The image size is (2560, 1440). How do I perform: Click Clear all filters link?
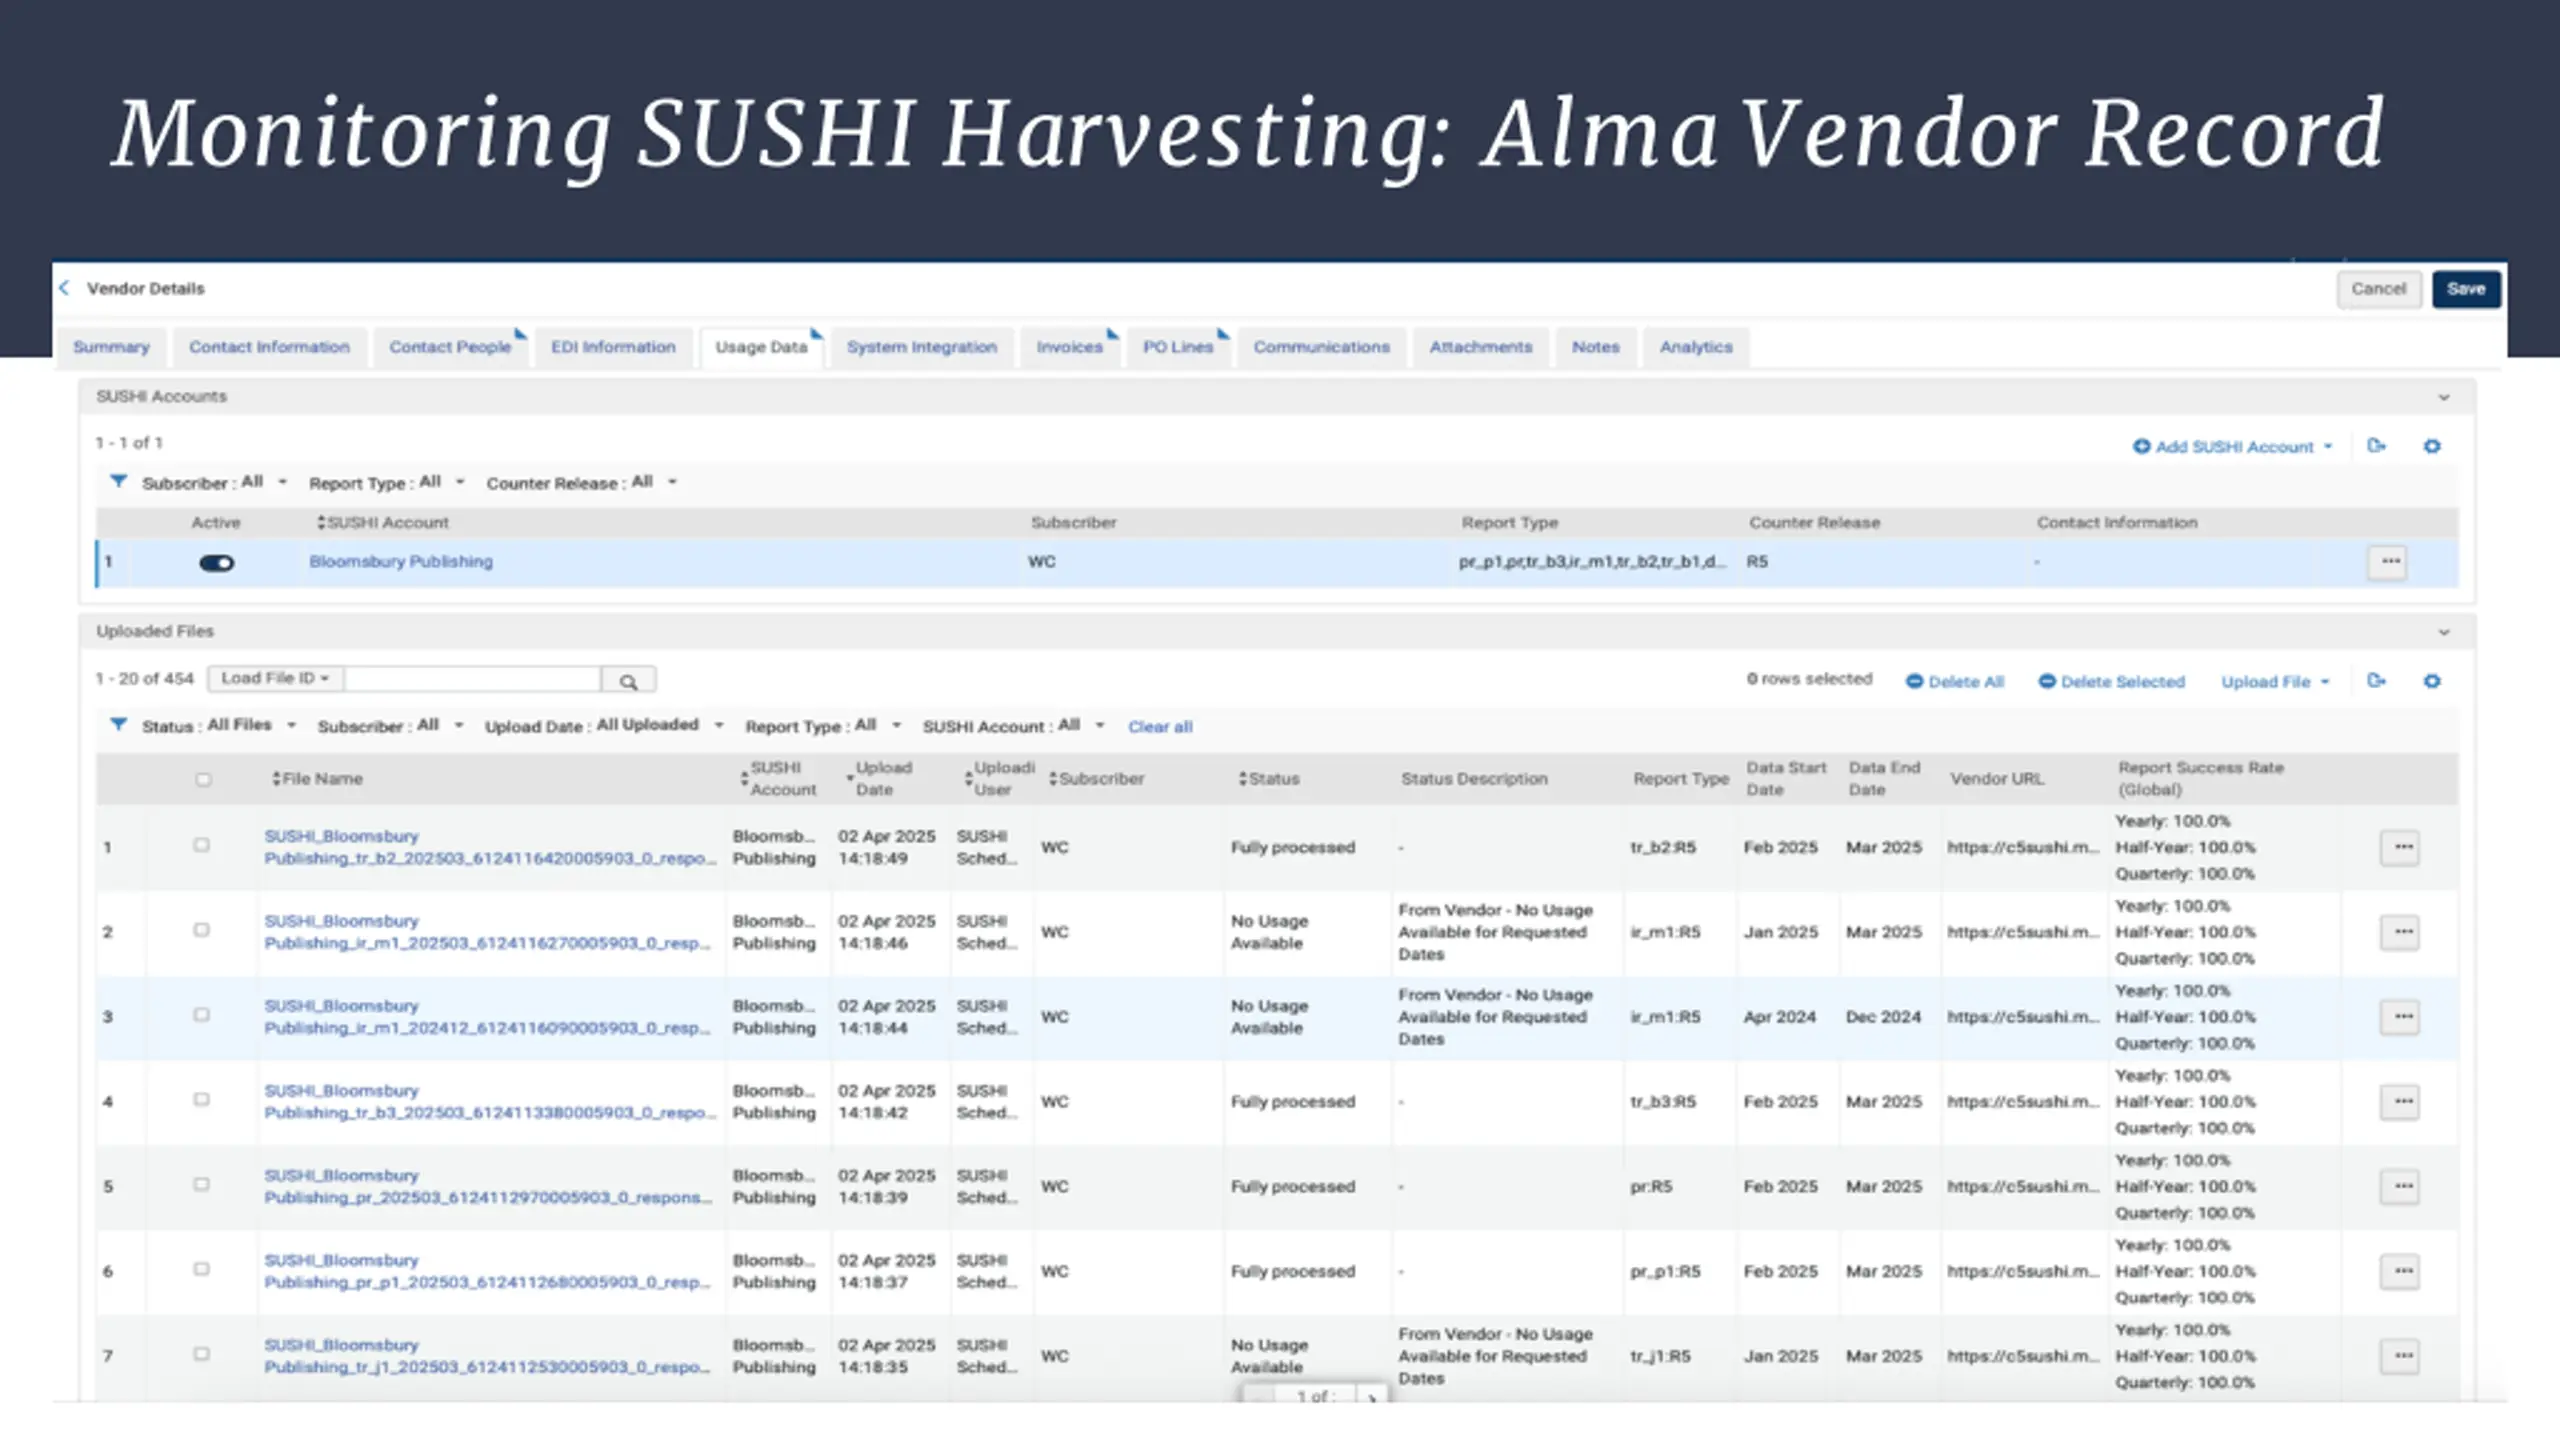click(x=1160, y=726)
